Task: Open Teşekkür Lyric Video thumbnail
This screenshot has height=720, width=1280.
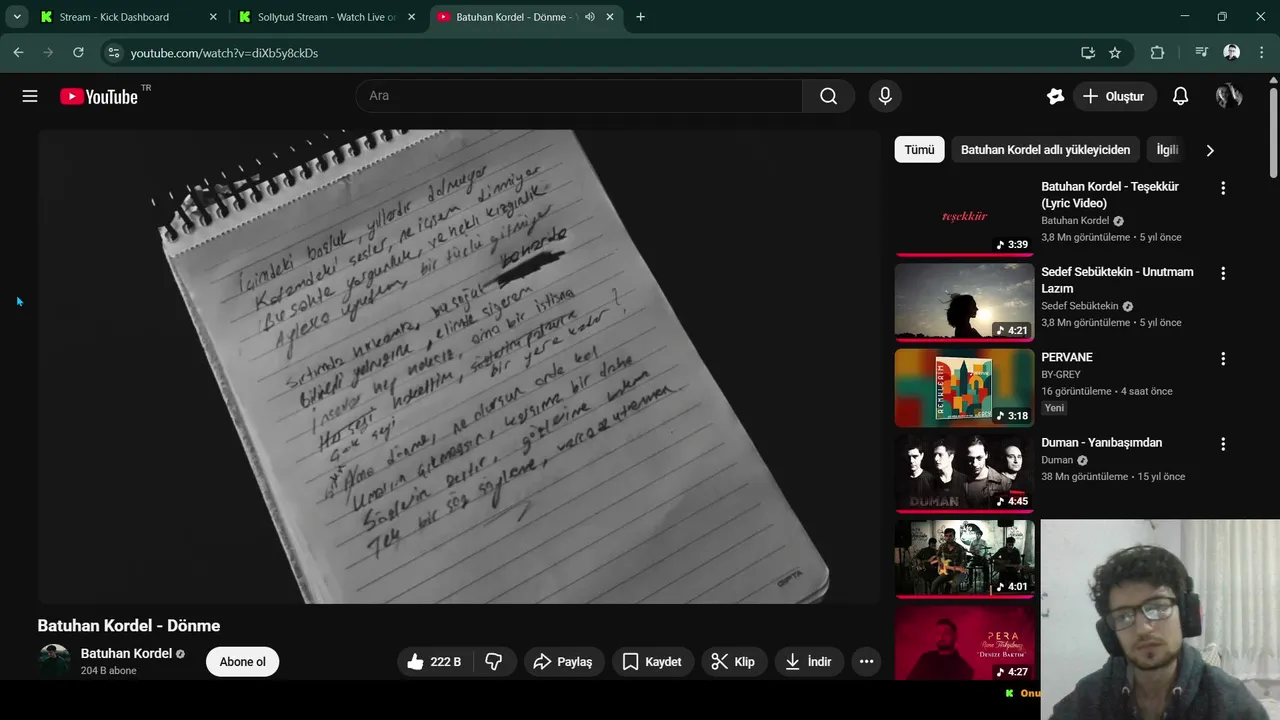Action: [964, 217]
